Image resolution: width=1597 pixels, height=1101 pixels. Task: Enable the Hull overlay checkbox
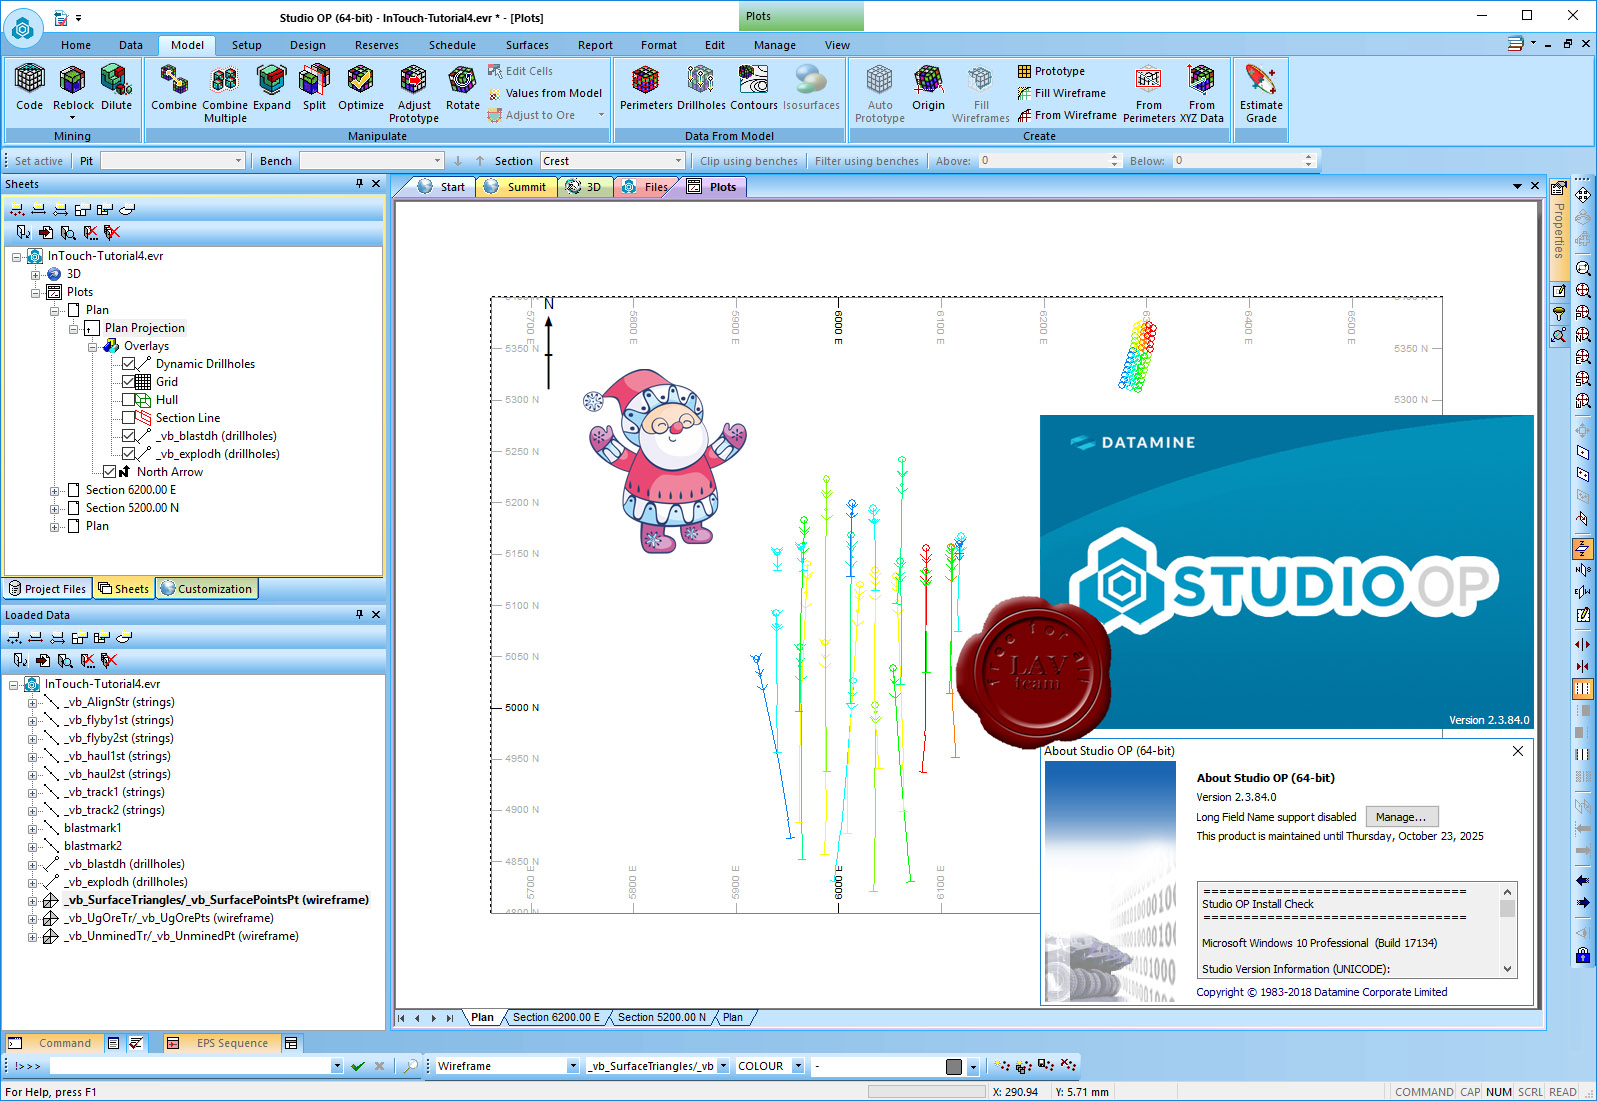(128, 400)
